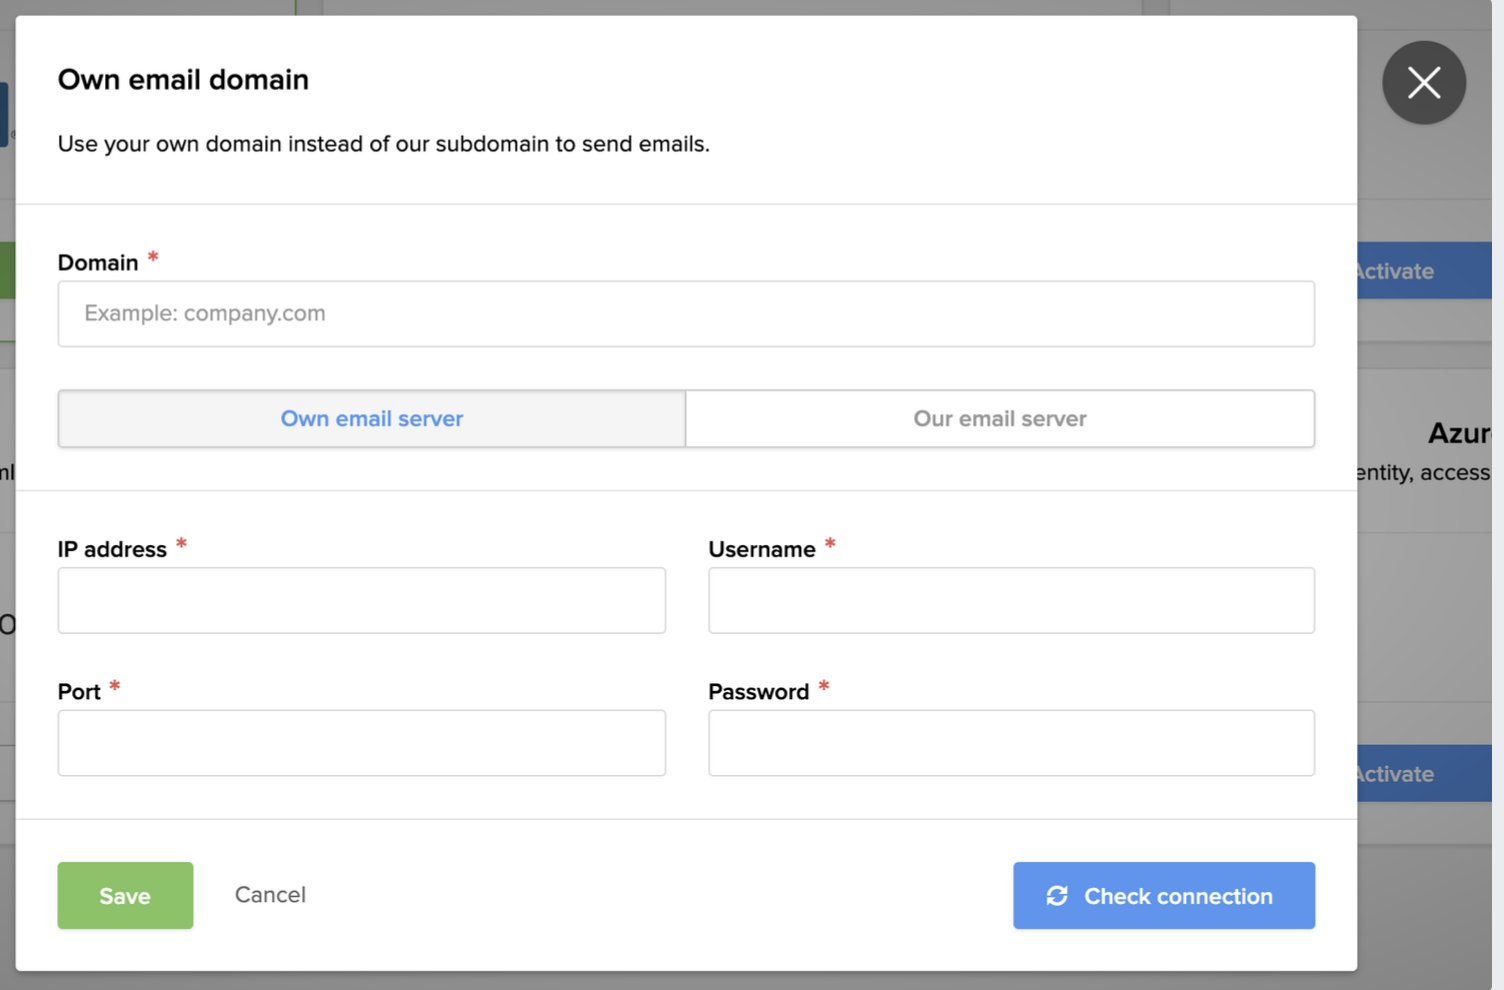Click the IP address label

112,550
